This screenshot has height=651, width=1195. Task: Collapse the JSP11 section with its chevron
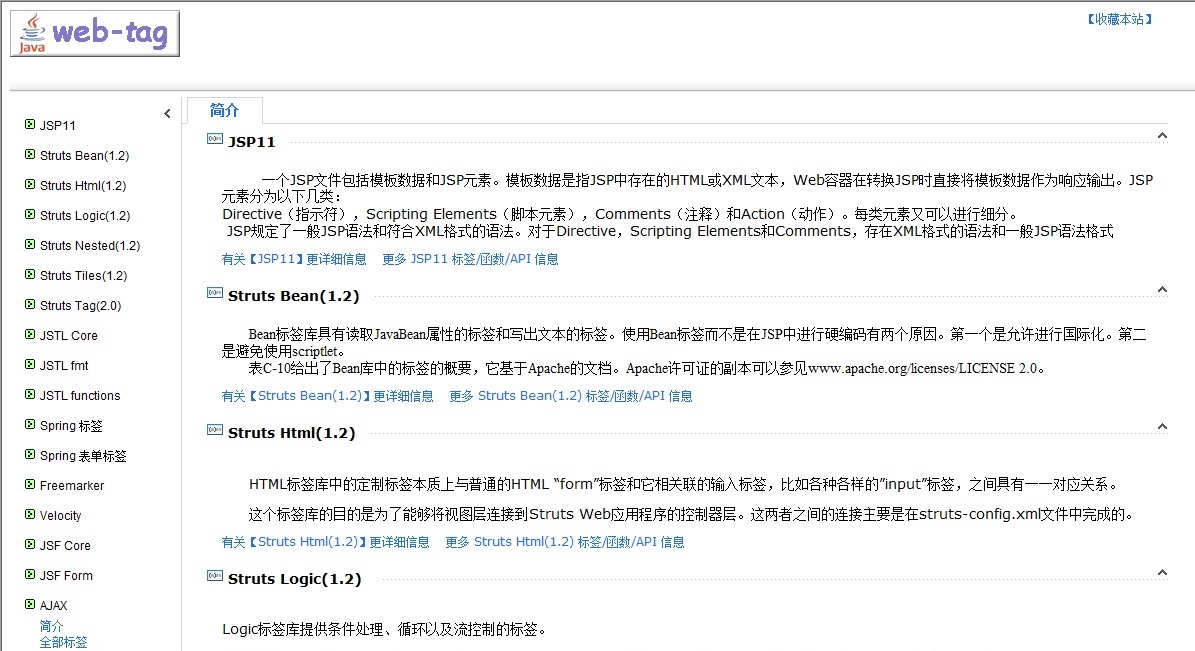pos(1162,136)
